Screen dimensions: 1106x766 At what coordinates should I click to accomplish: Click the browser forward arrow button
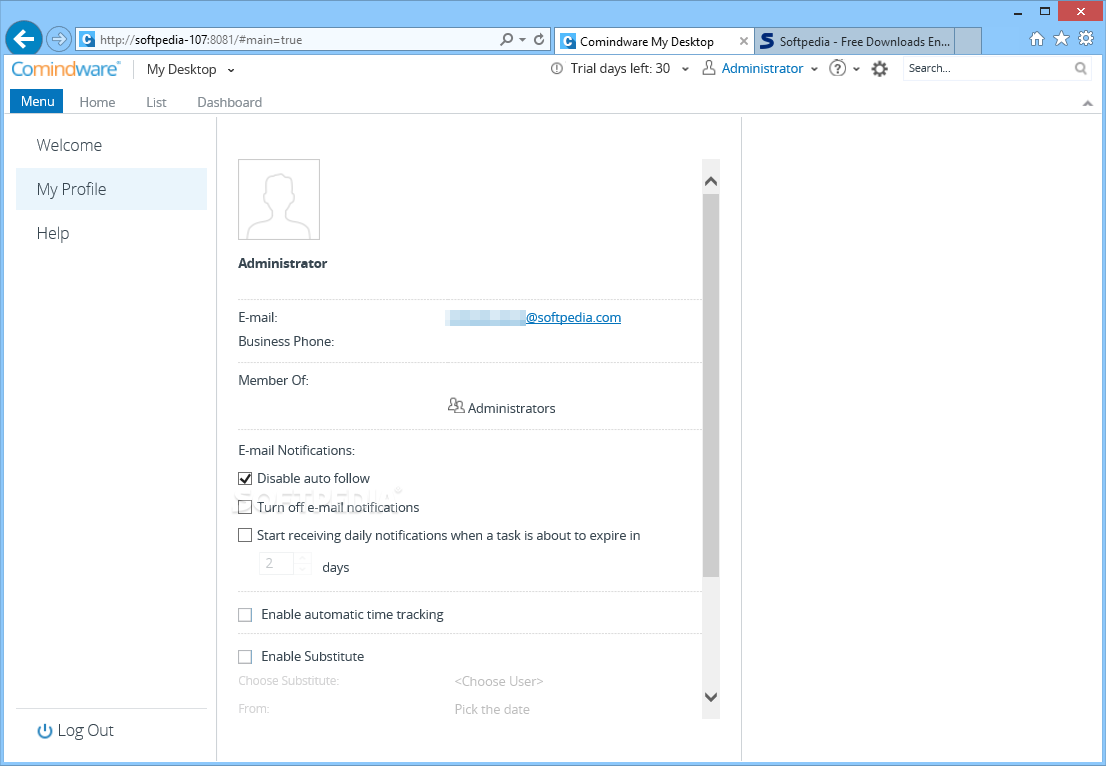(59, 39)
